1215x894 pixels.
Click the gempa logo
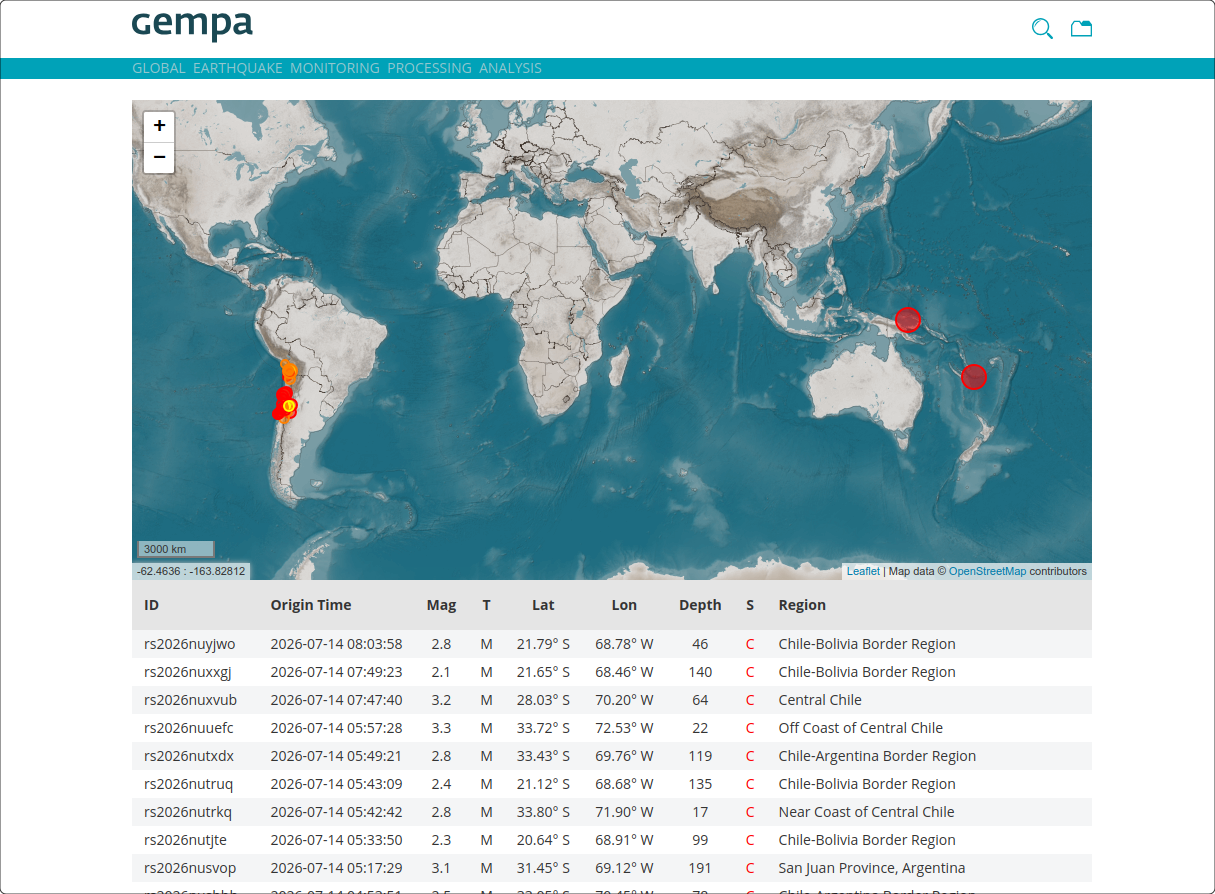[x=192, y=25]
